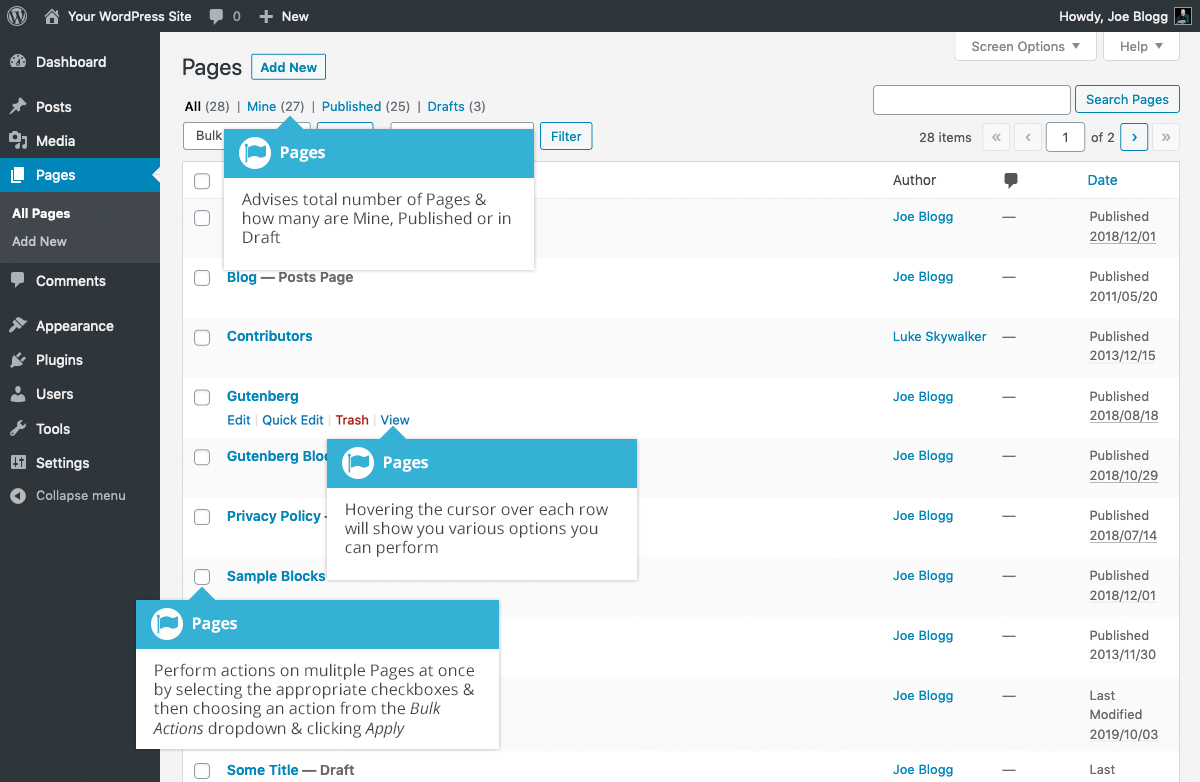Click the Filter button
This screenshot has width=1200, height=782.
point(566,136)
